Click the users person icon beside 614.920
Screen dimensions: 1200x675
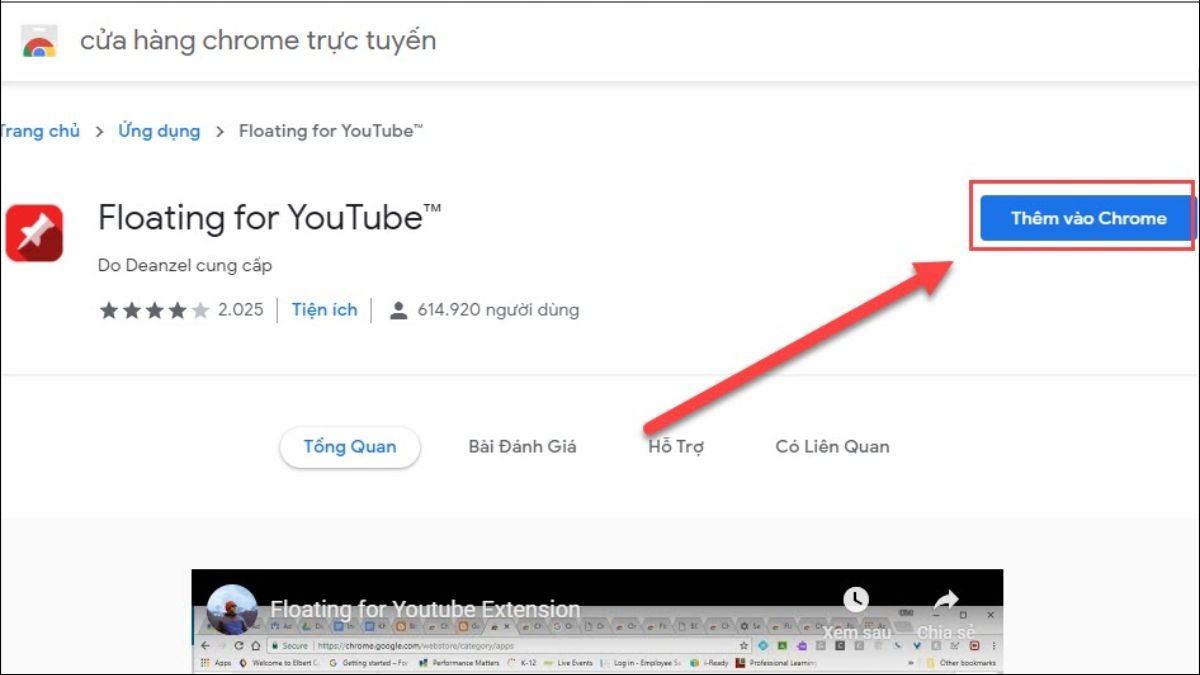[398, 310]
